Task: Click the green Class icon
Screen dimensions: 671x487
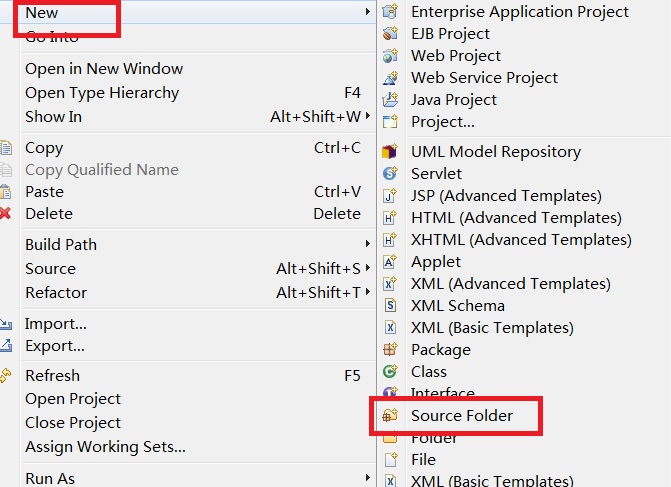Action: tap(391, 372)
